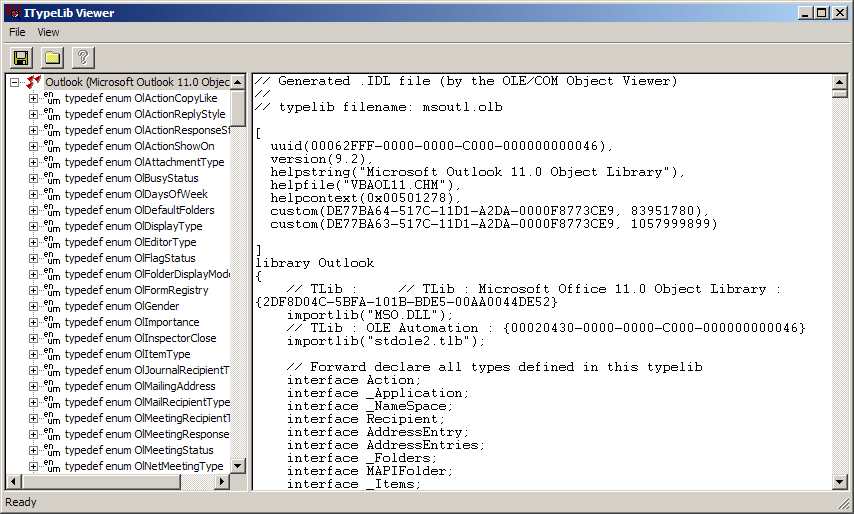Expand the OlFormRegistry enum node
Image resolution: width=854 pixels, height=514 pixels.
point(33,290)
